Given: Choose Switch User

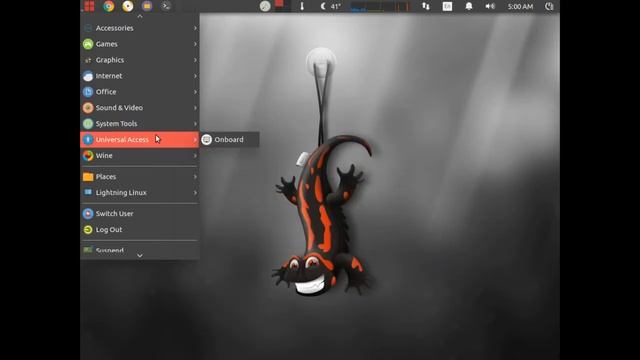Looking at the screenshot, I should pos(140,213).
